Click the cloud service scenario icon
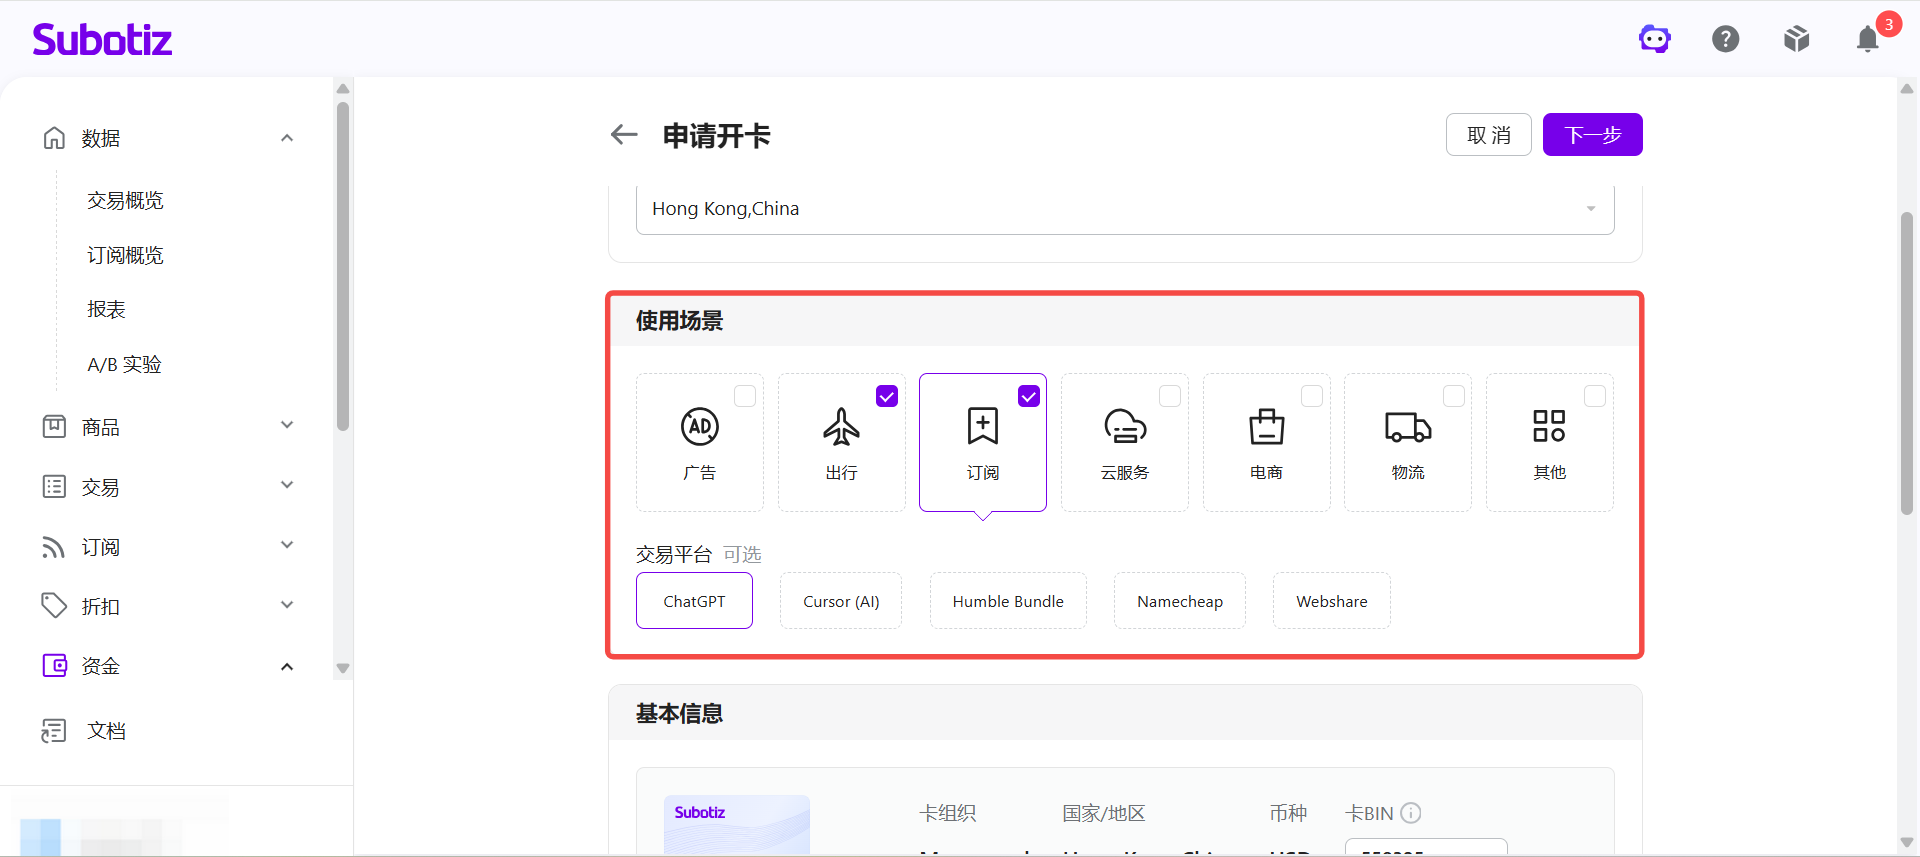This screenshot has height=857, width=1920. (x=1125, y=426)
